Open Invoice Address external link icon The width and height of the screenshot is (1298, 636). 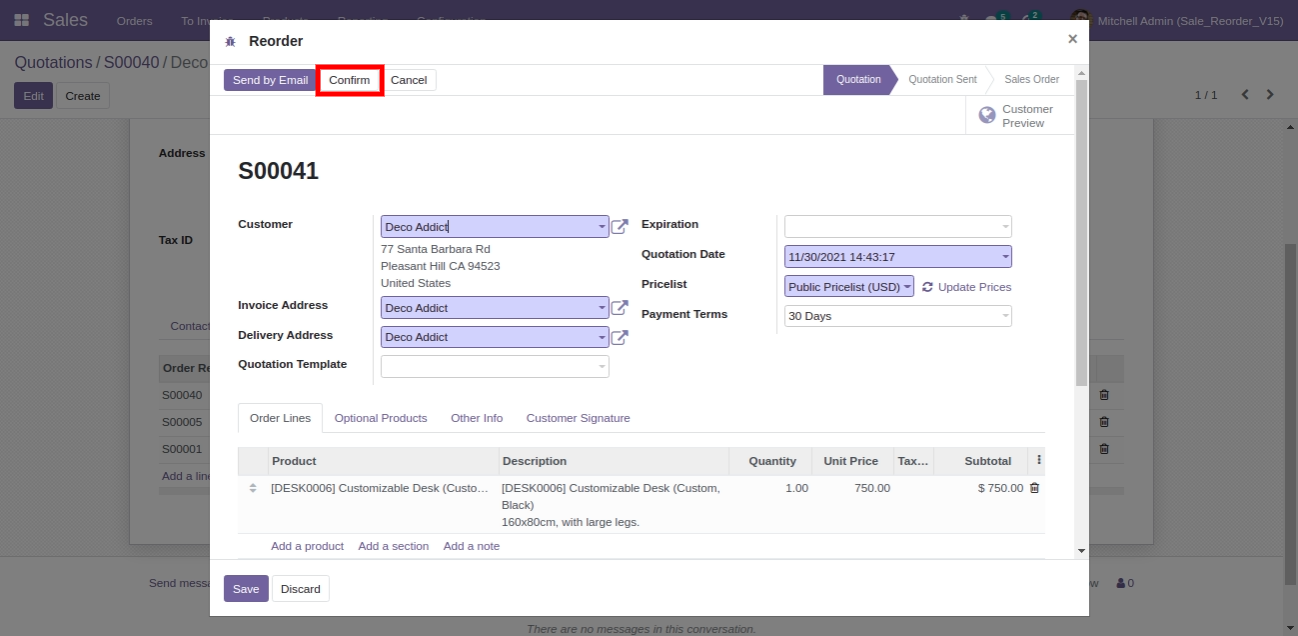(x=620, y=308)
